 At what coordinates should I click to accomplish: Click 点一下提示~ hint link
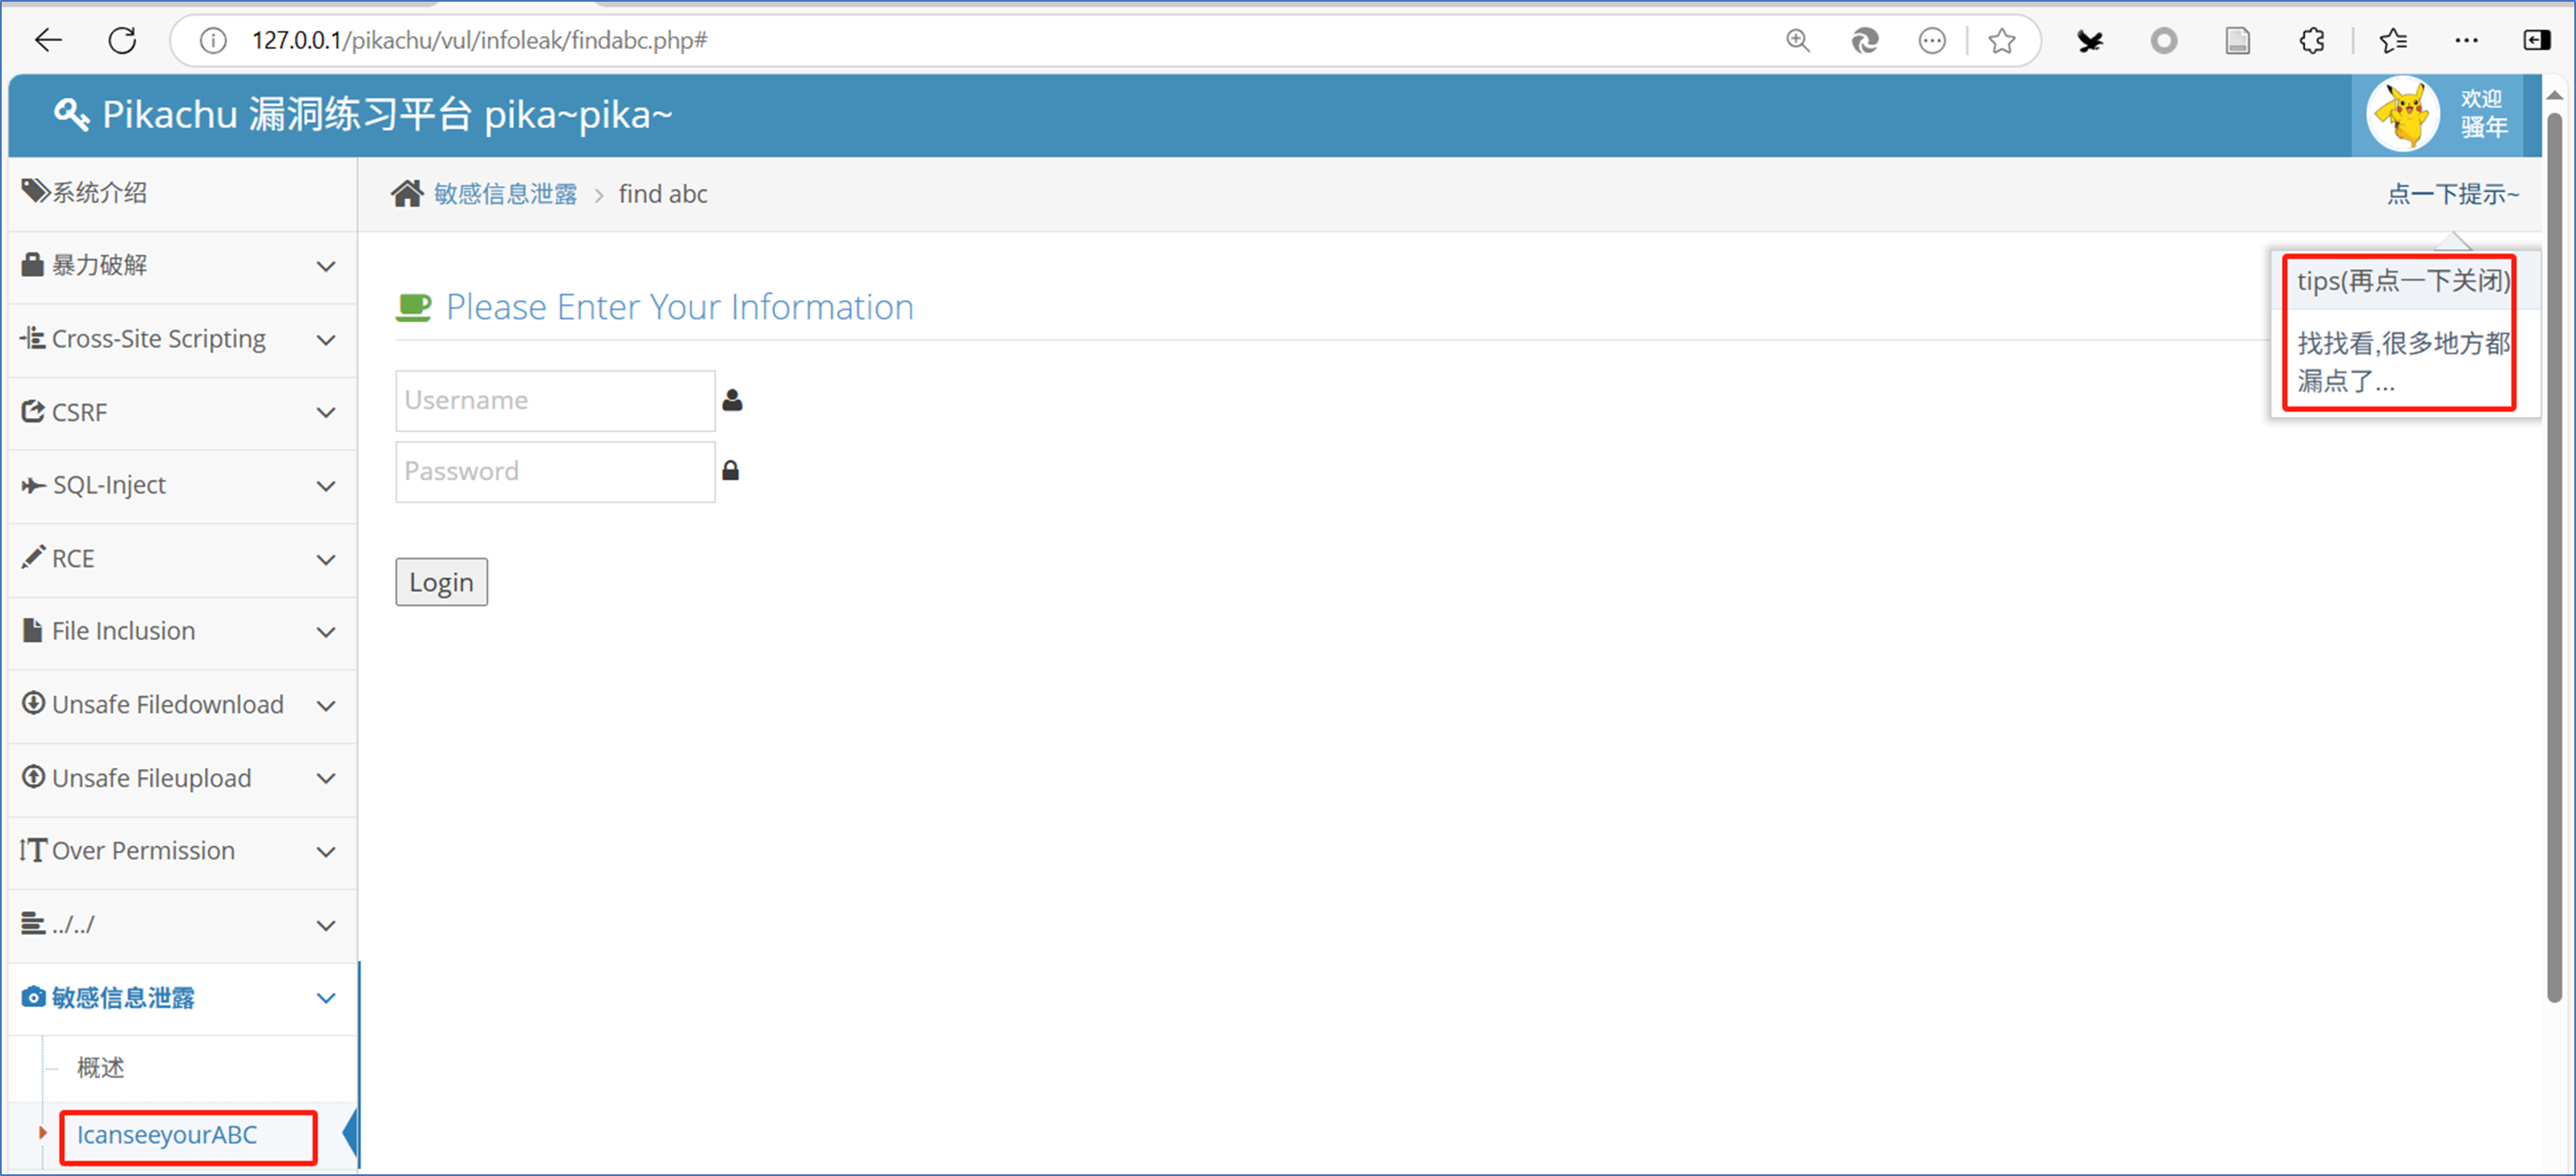click(x=2452, y=194)
